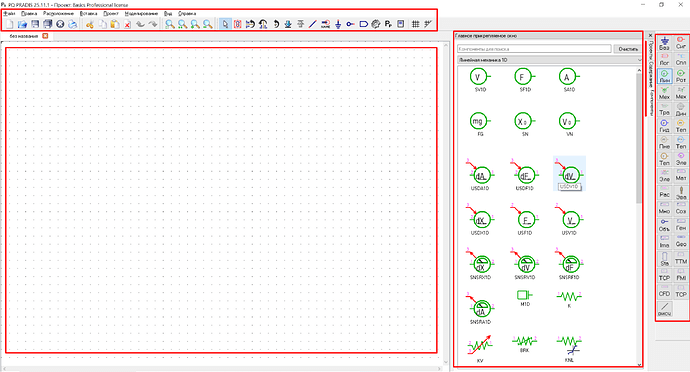This screenshot has height=372, width=690.
Task: Close the без названия document tab
Action: click(x=45, y=36)
